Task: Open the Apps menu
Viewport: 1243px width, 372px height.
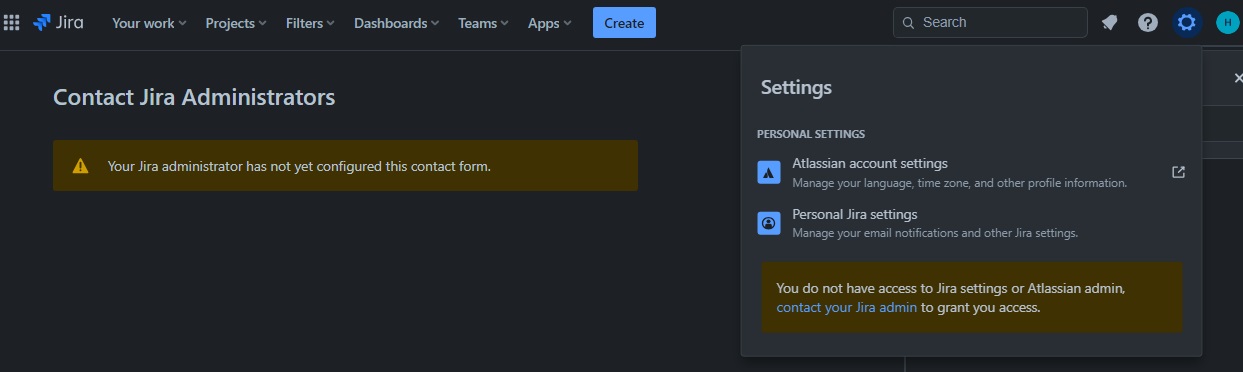Action: click(x=550, y=23)
